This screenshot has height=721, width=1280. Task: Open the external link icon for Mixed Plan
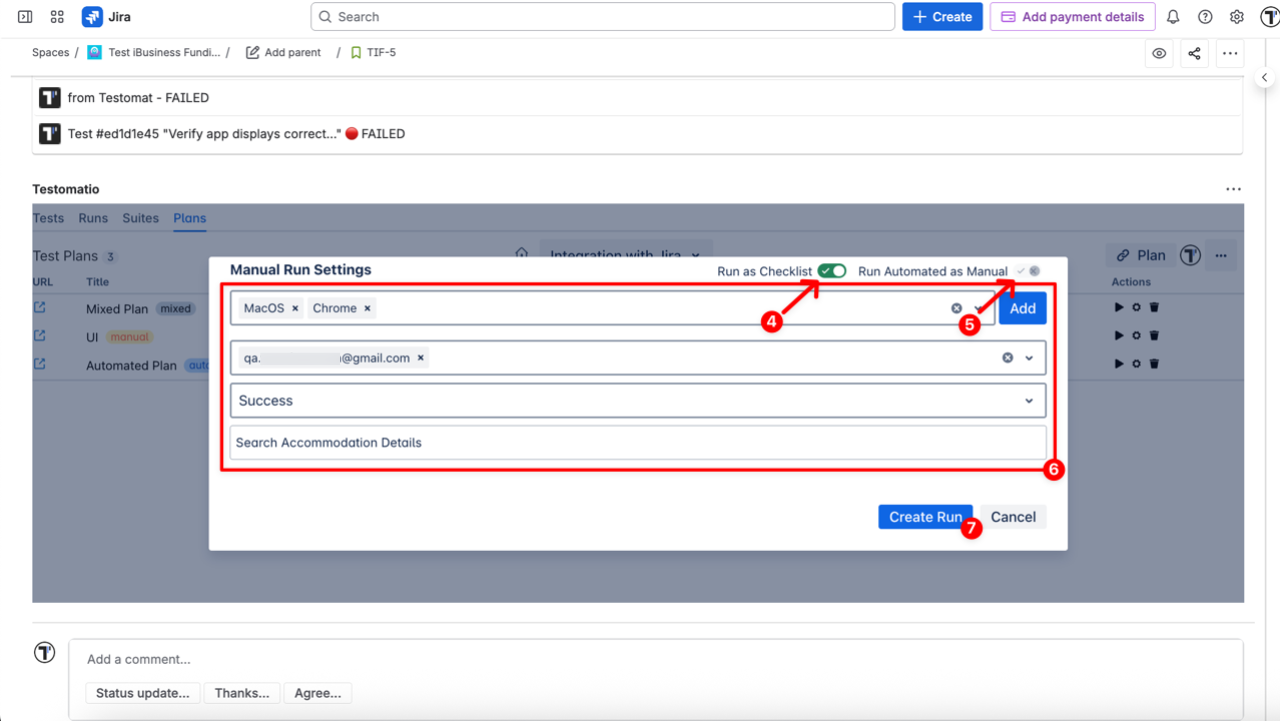[x=40, y=308]
